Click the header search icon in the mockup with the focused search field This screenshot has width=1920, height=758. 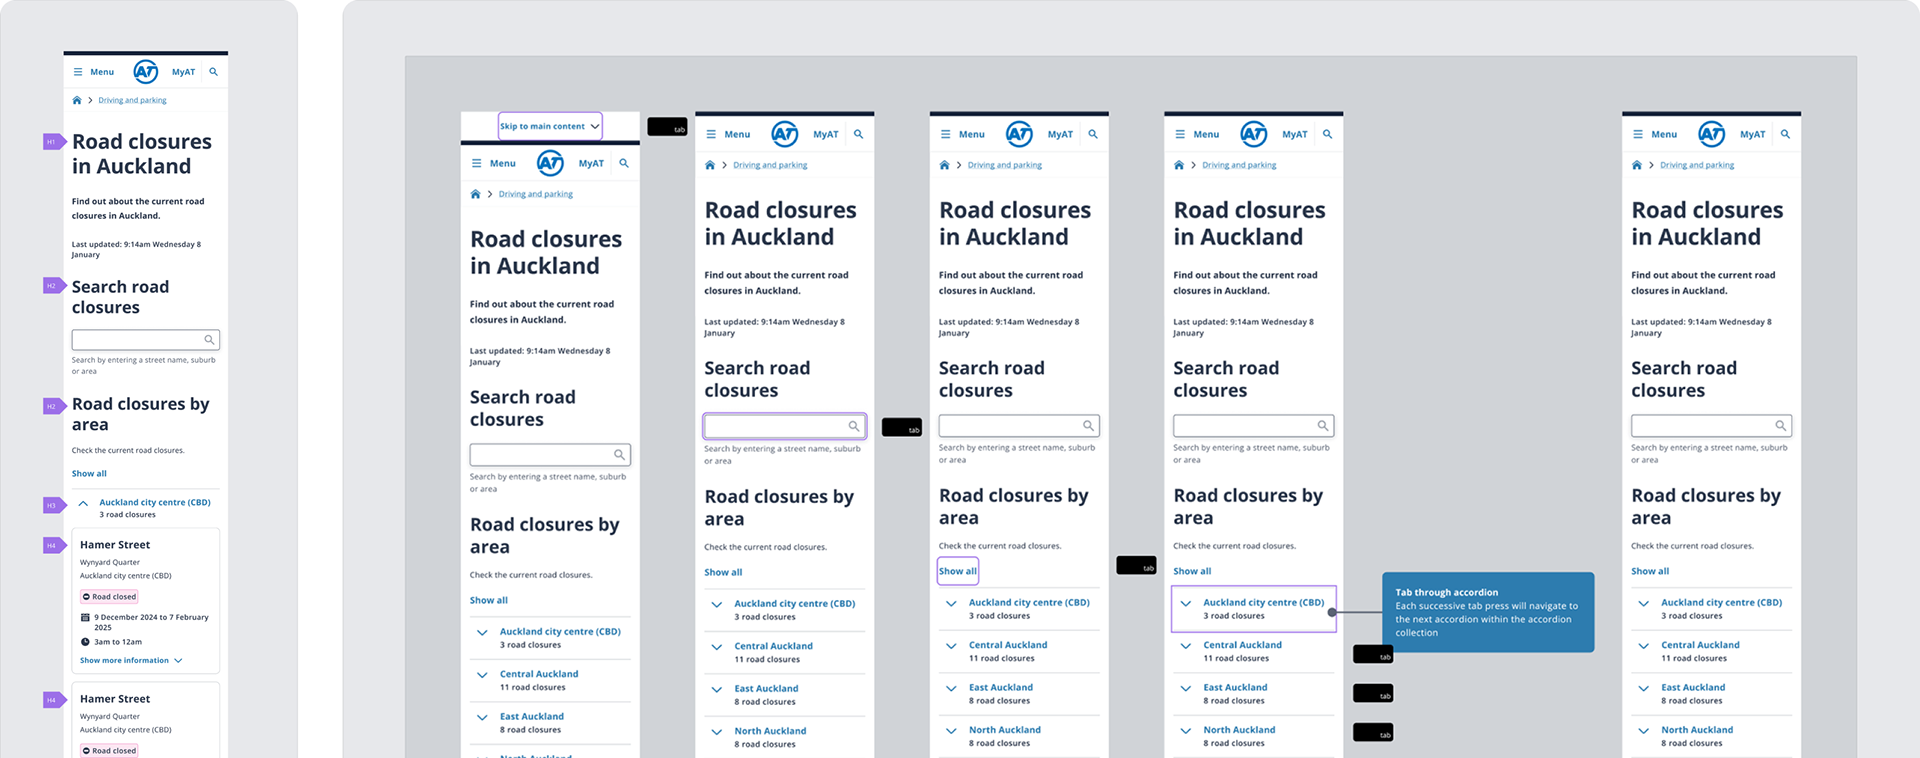(858, 134)
